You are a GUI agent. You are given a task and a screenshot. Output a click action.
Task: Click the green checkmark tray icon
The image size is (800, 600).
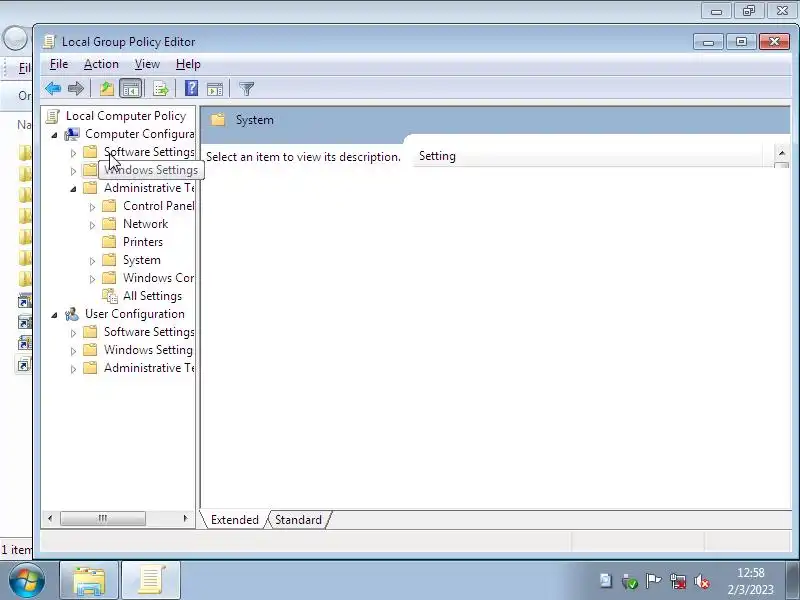(630, 581)
